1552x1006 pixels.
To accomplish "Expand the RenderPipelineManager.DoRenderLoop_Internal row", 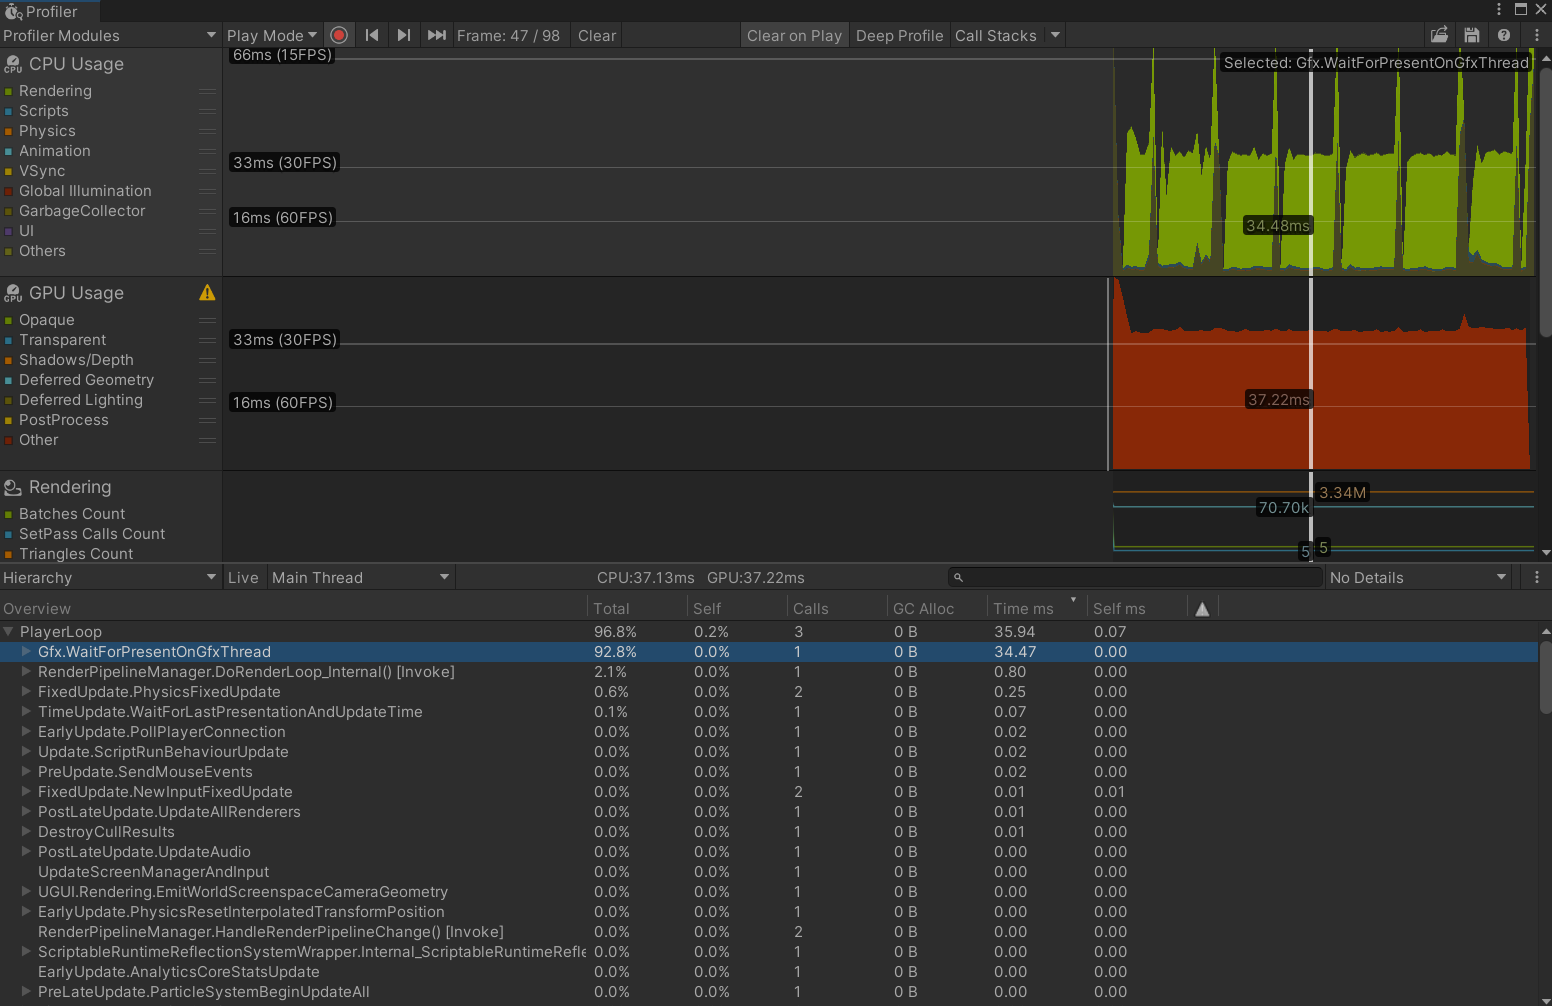I will pyautogui.click(x=27, y=672).
